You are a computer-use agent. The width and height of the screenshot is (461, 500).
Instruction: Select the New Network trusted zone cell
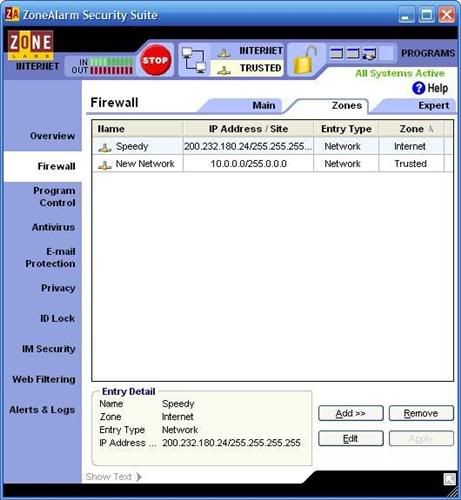click(x=411, y=164)
